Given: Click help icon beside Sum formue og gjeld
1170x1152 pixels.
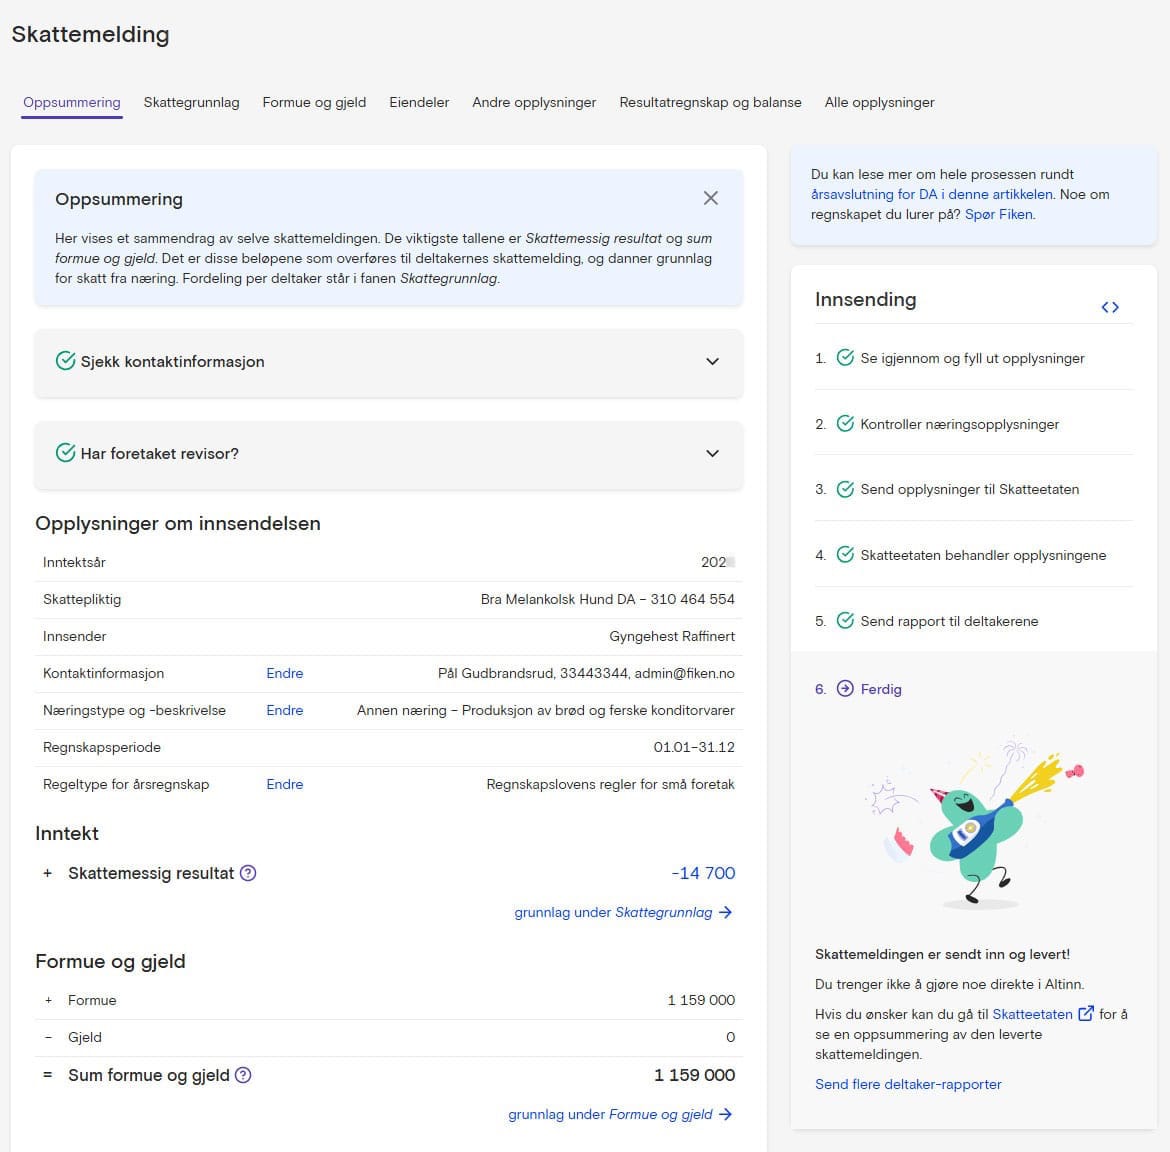Looking at the screenshot, I should [243, 1075].
